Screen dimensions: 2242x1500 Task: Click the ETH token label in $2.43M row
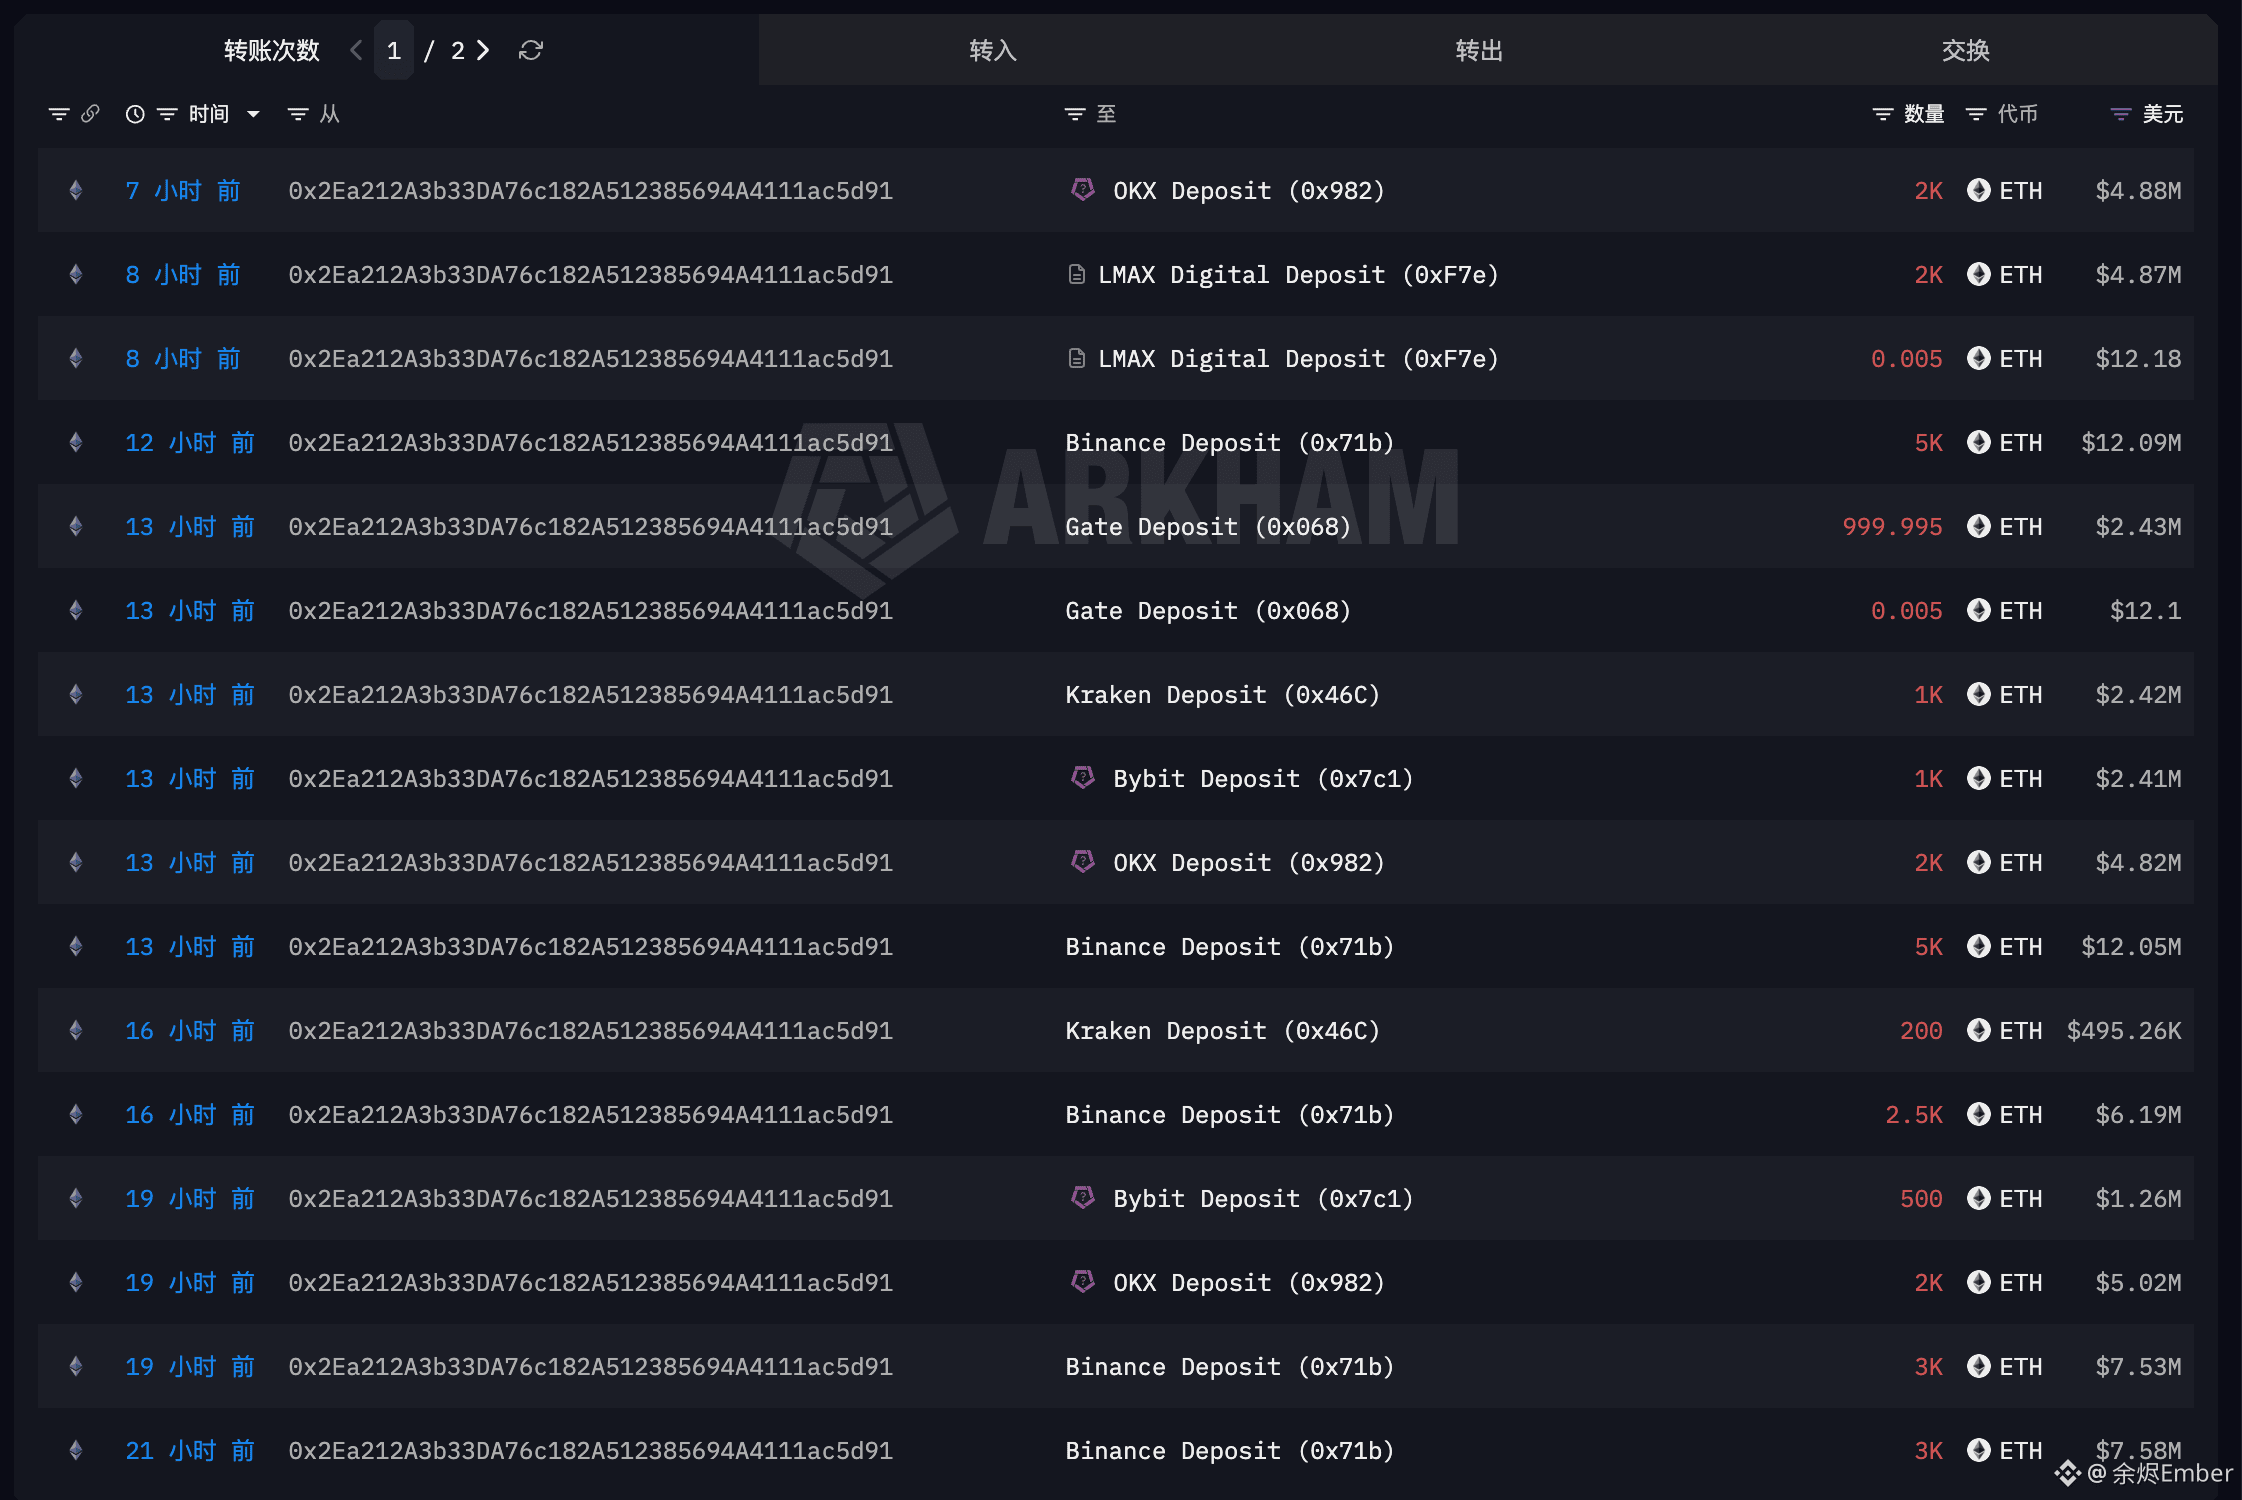[x=2021, y=526]
